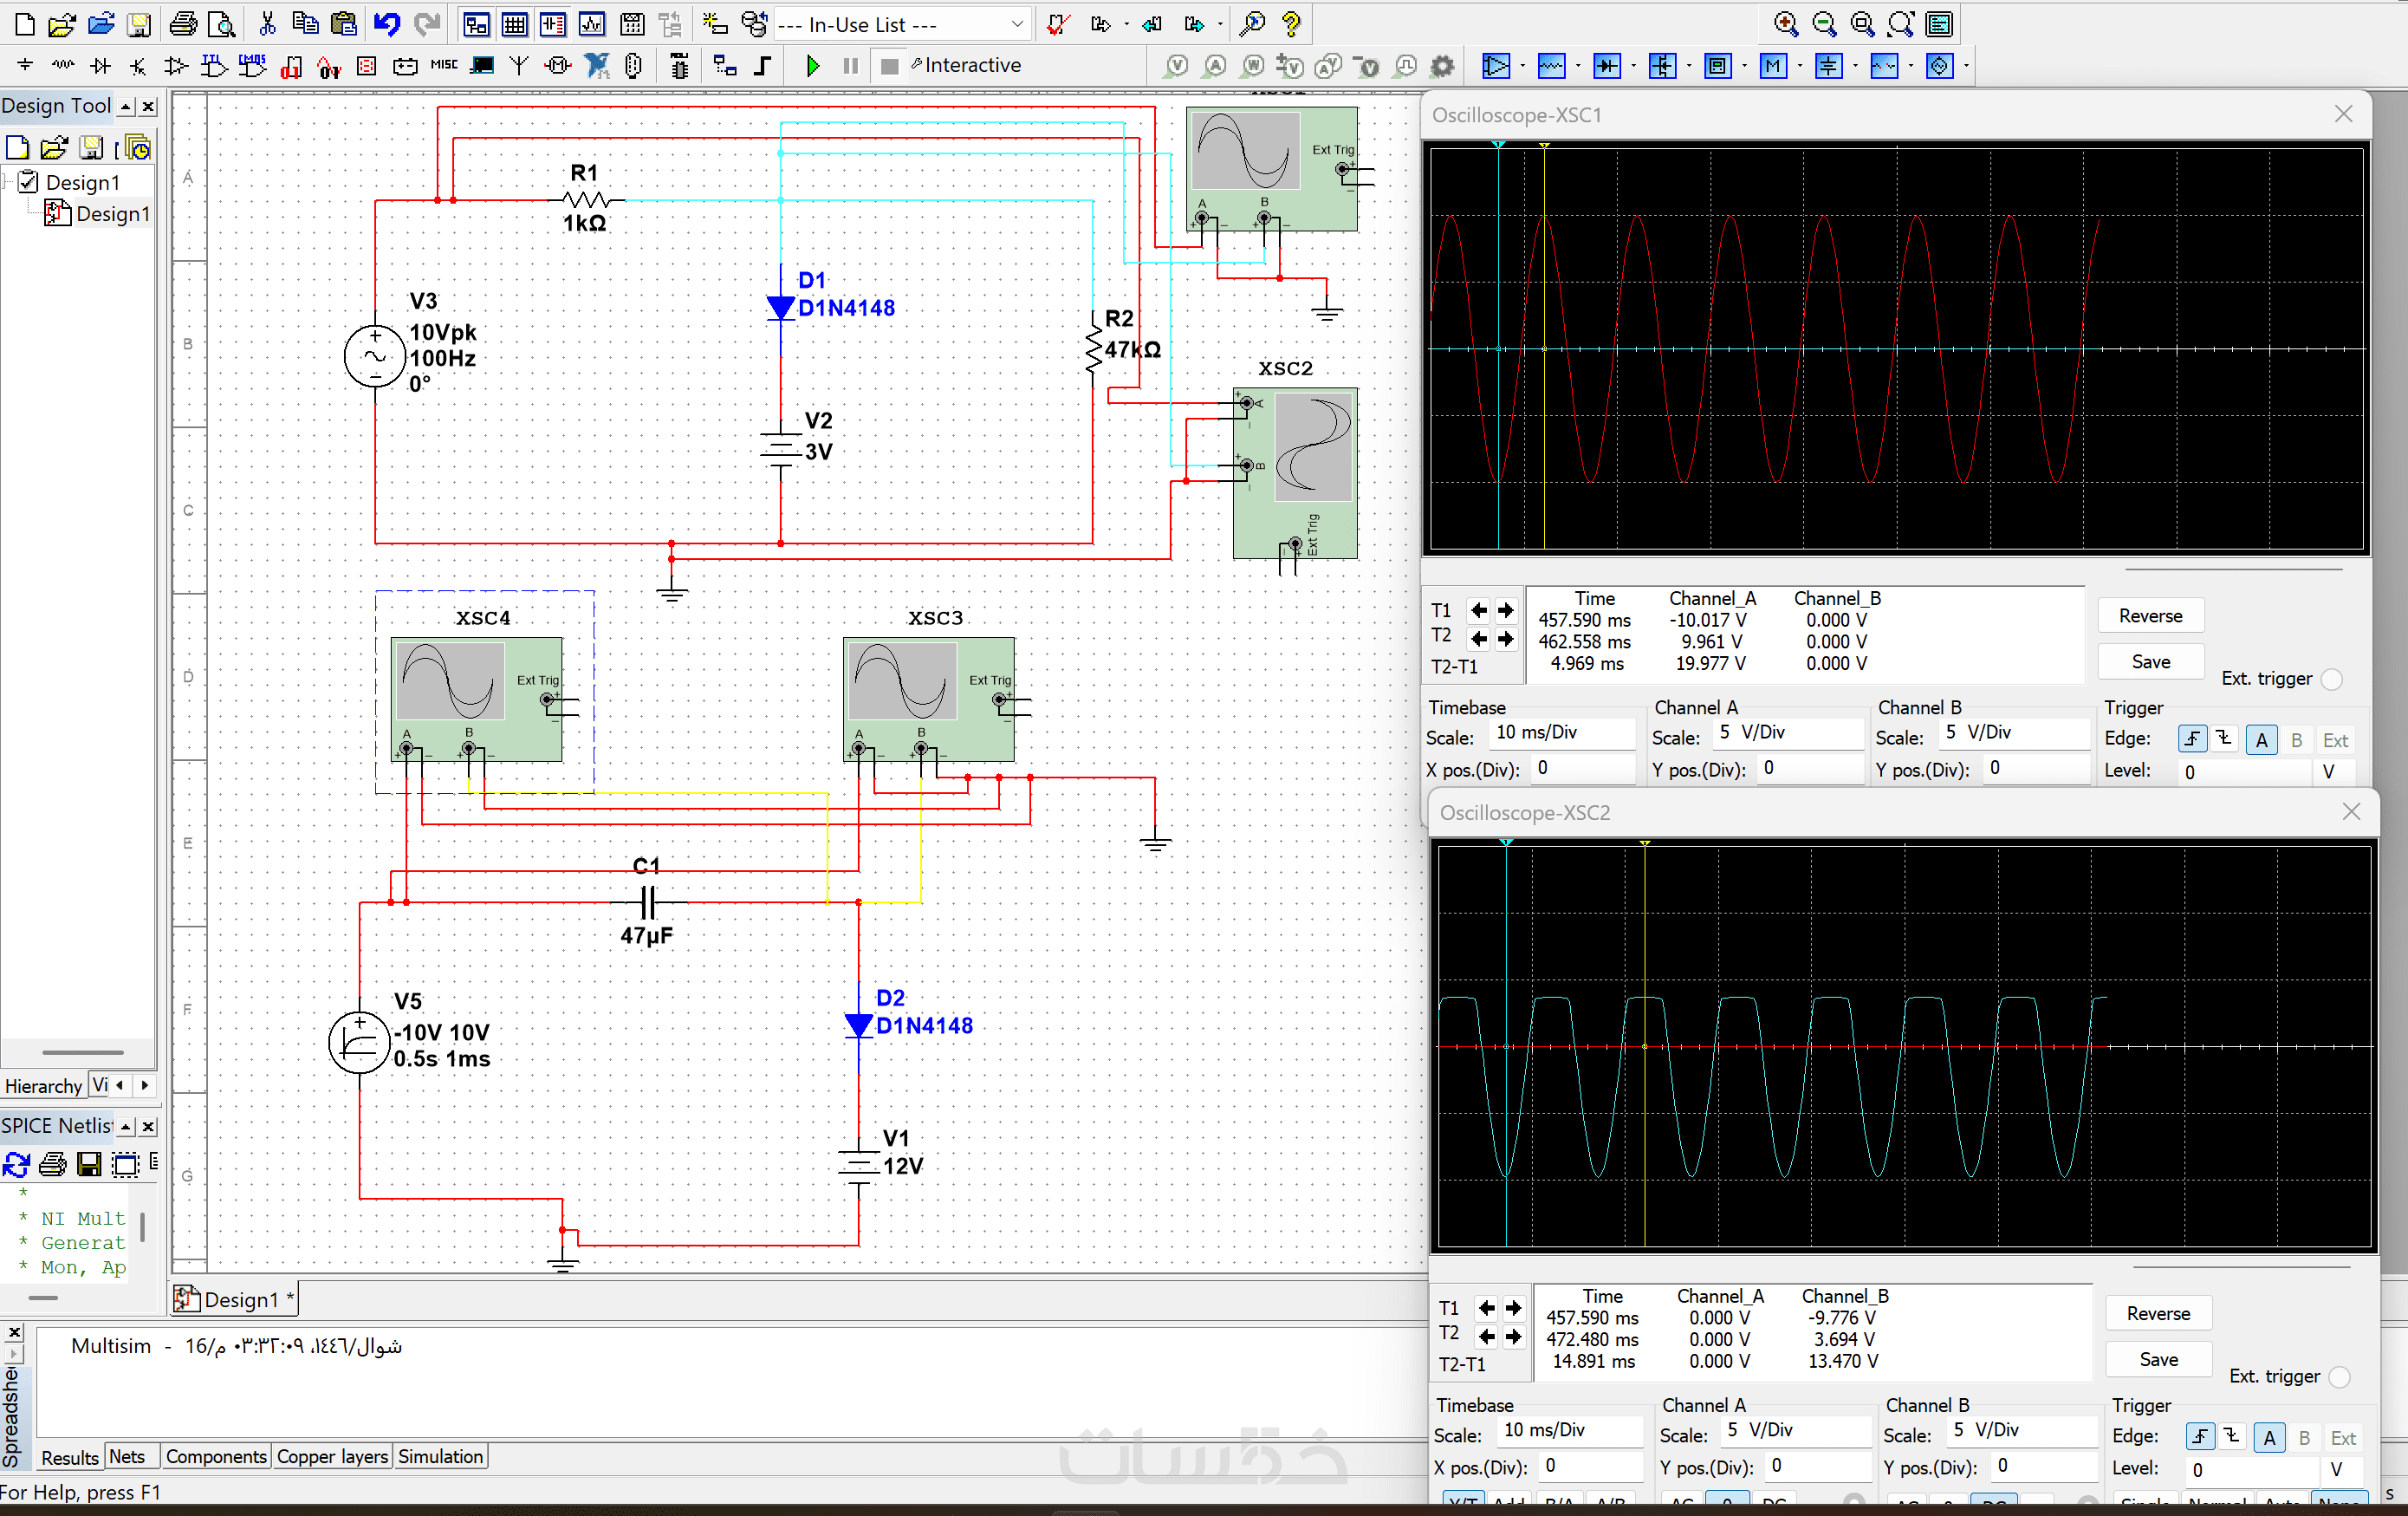
Task: Toggle the Design1 checkbox in design tree
Action: click(28, 182)
